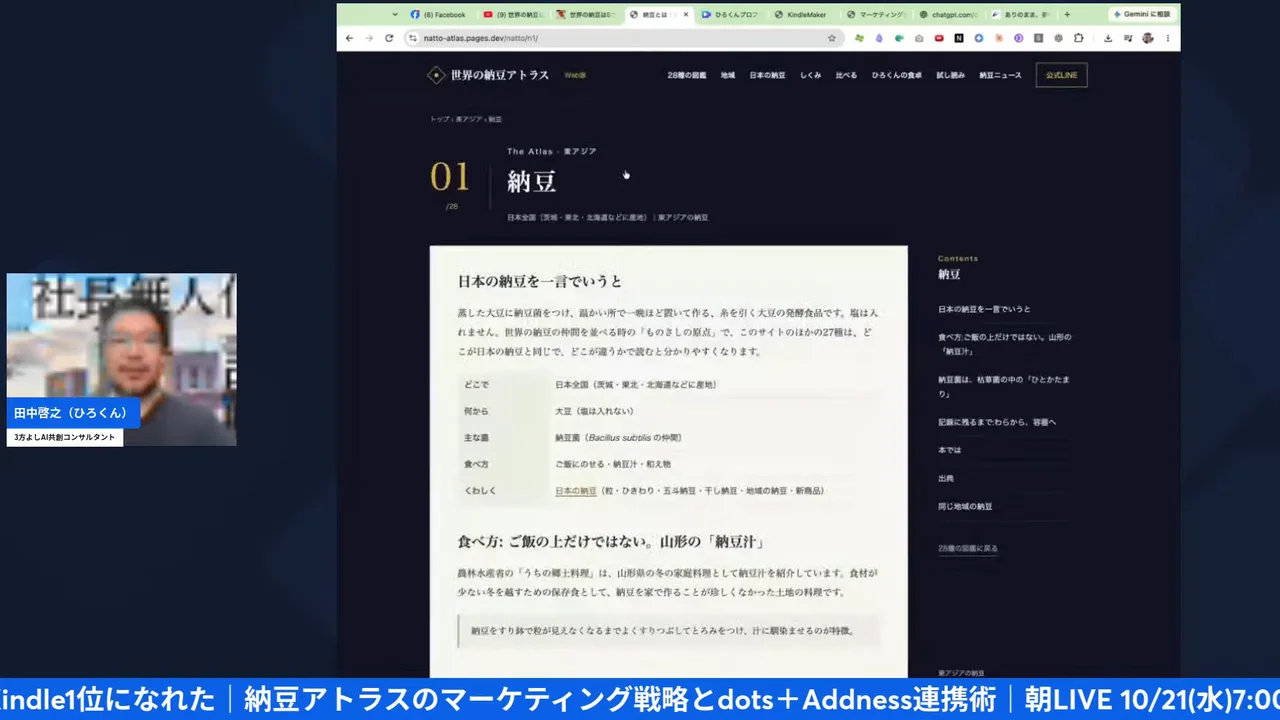Open the 日本の納豆 nav item in header
The height and width of the screenshot is (720, 1280).
[767, 75]
